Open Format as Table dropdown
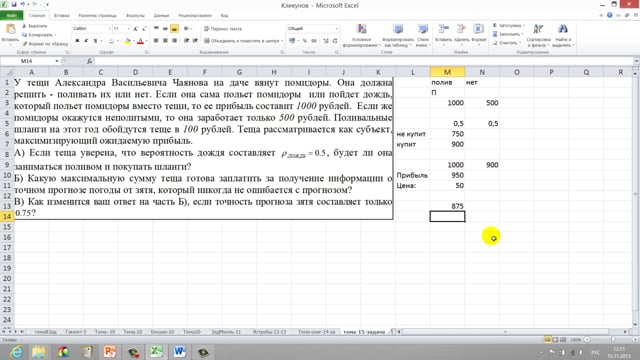This screenshot has height=360, width=640. [398, 36]
